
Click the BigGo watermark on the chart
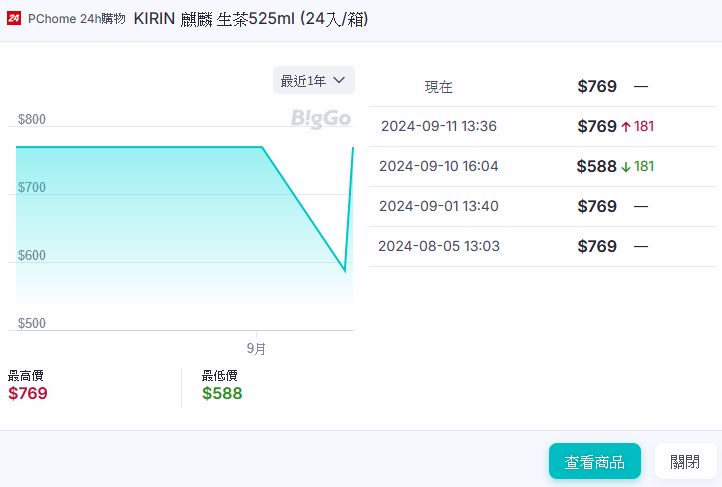point(321,119)
